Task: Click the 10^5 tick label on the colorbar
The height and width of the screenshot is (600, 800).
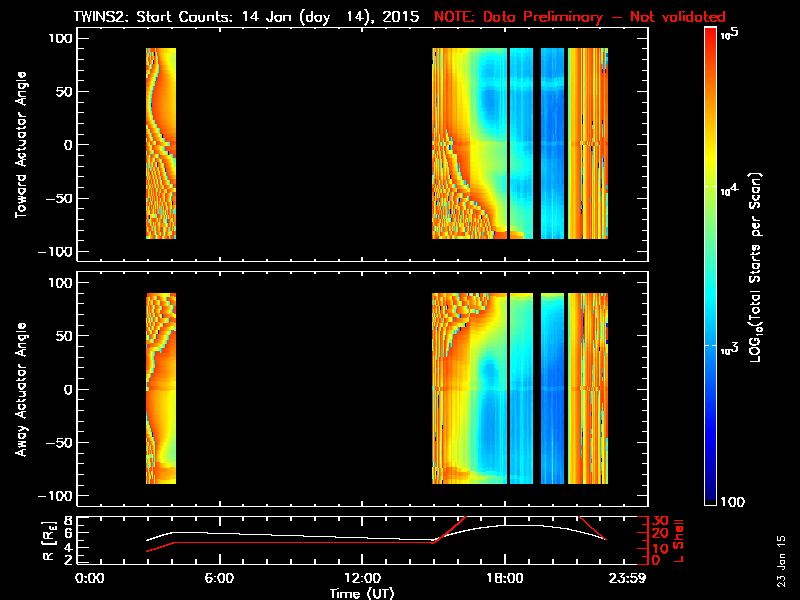Action: pyautogui.click(x=730, y=34)
